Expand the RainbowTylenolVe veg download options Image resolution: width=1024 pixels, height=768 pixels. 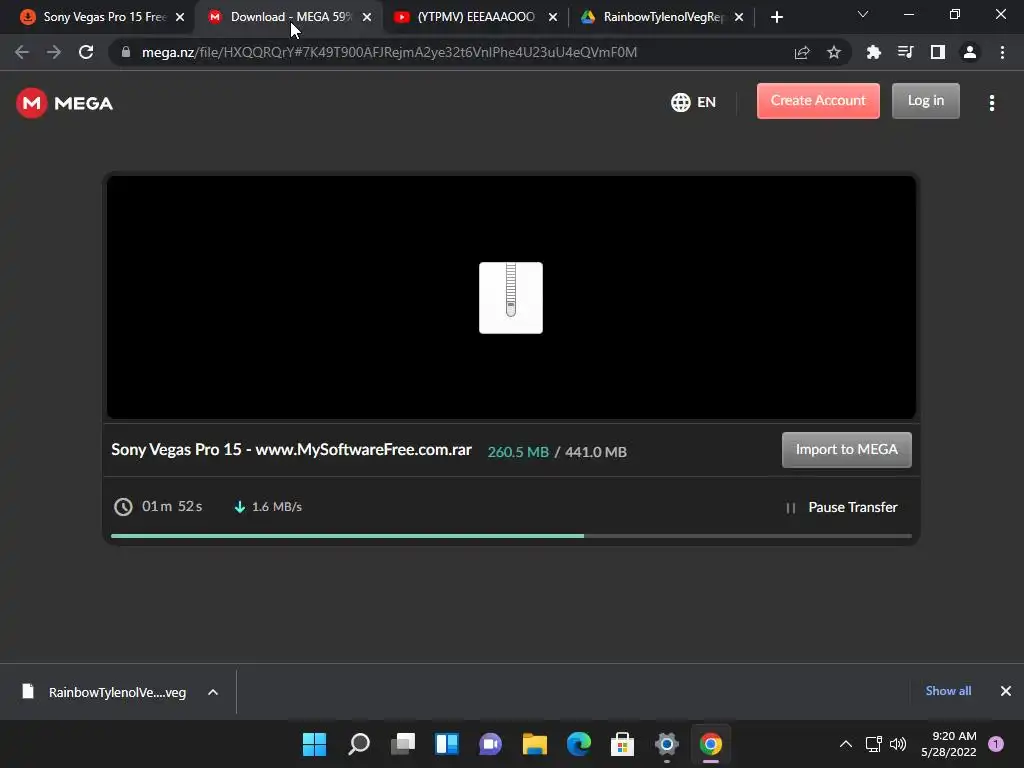click(x=213, y=692)
